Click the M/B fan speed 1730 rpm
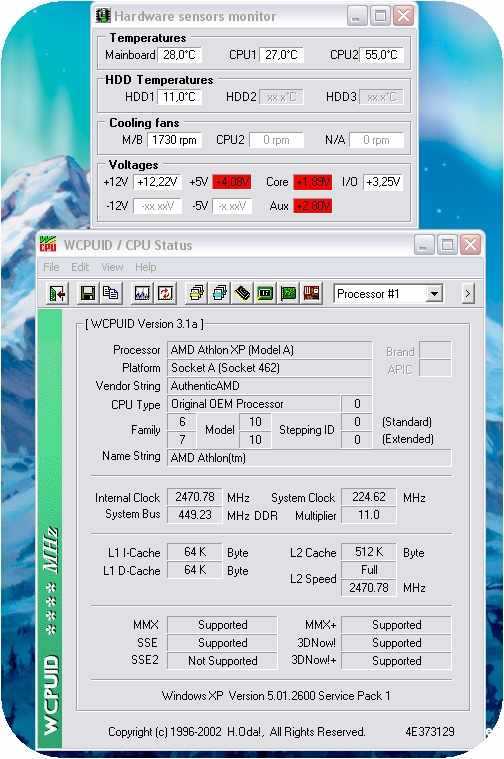Viewport: 504px width, 759px height. pos(174,140)
